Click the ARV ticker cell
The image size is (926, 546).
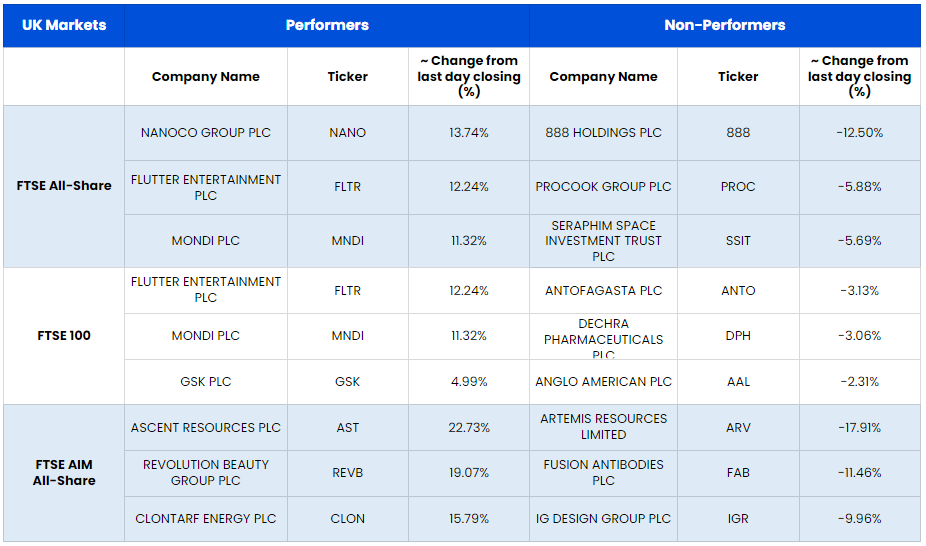click(738, 428)
